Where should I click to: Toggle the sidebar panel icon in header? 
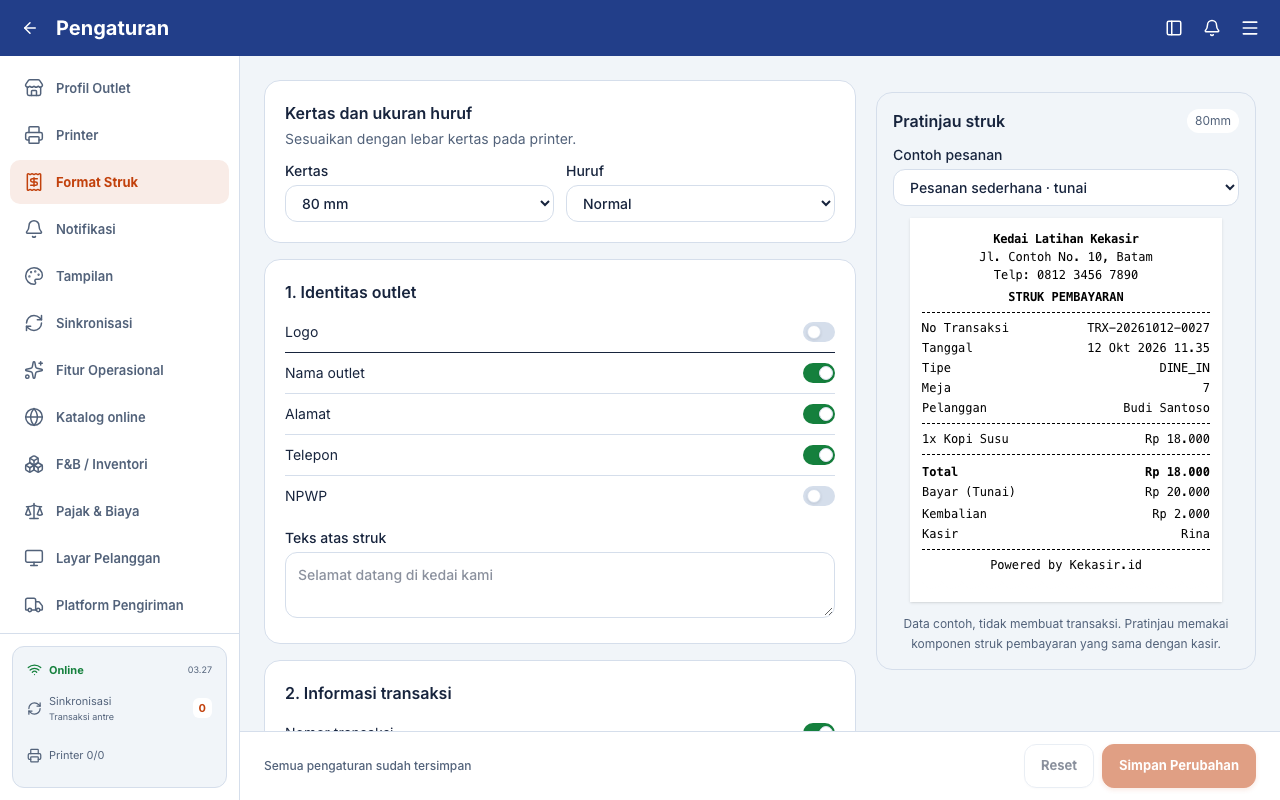(1174, 28)
